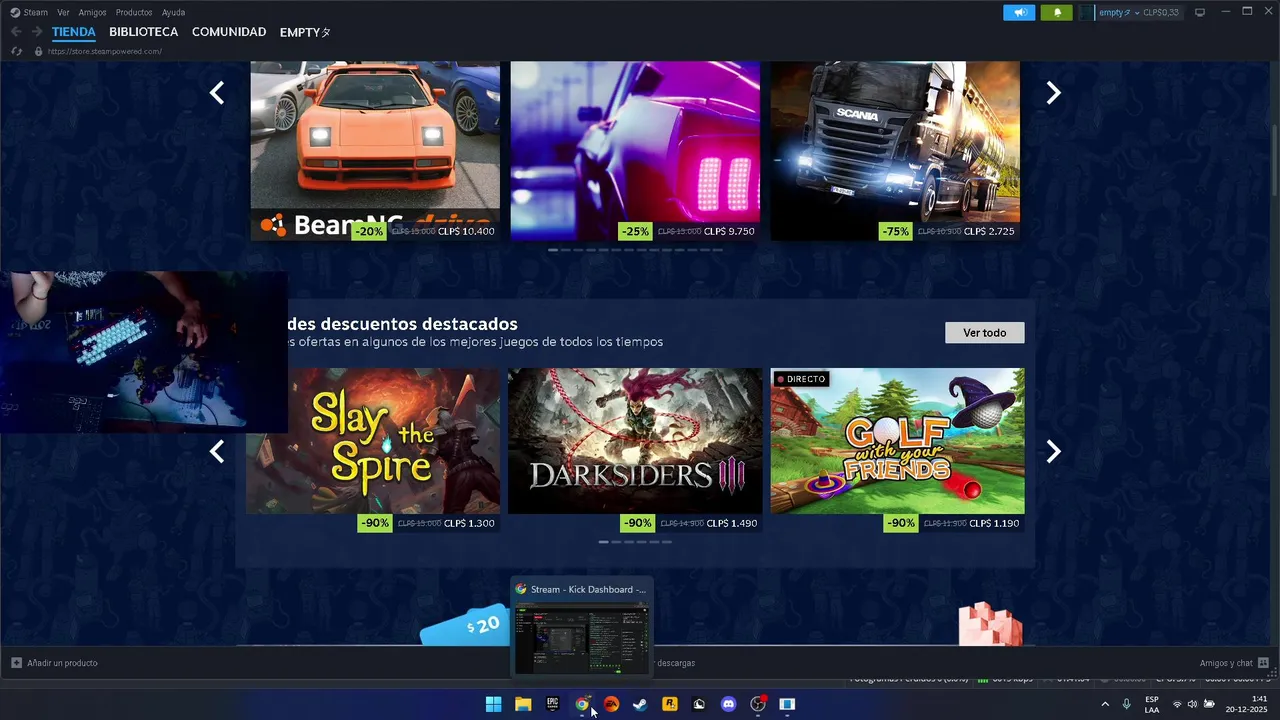Image resolution: width=1280 pixels, height=720 pixels.
Task: Switch to the COMUNIDAD tab
Action: 229,32
